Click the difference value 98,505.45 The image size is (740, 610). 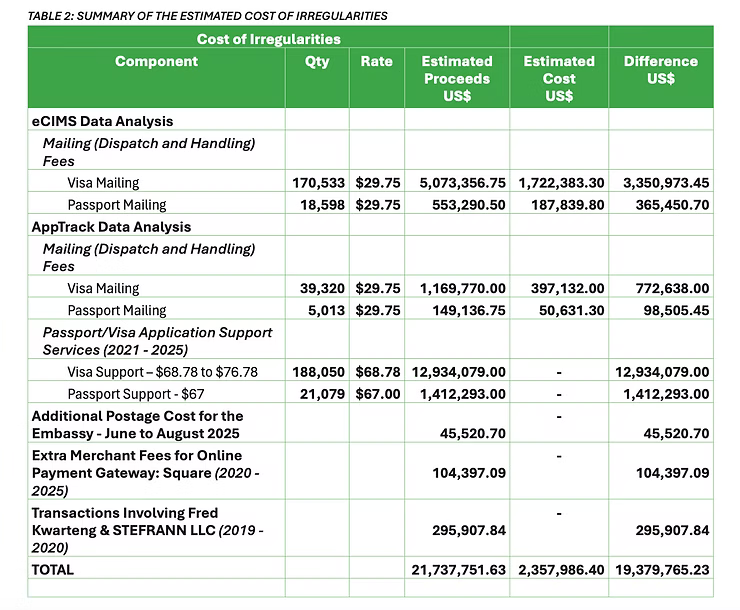click(x=676, y=310)
